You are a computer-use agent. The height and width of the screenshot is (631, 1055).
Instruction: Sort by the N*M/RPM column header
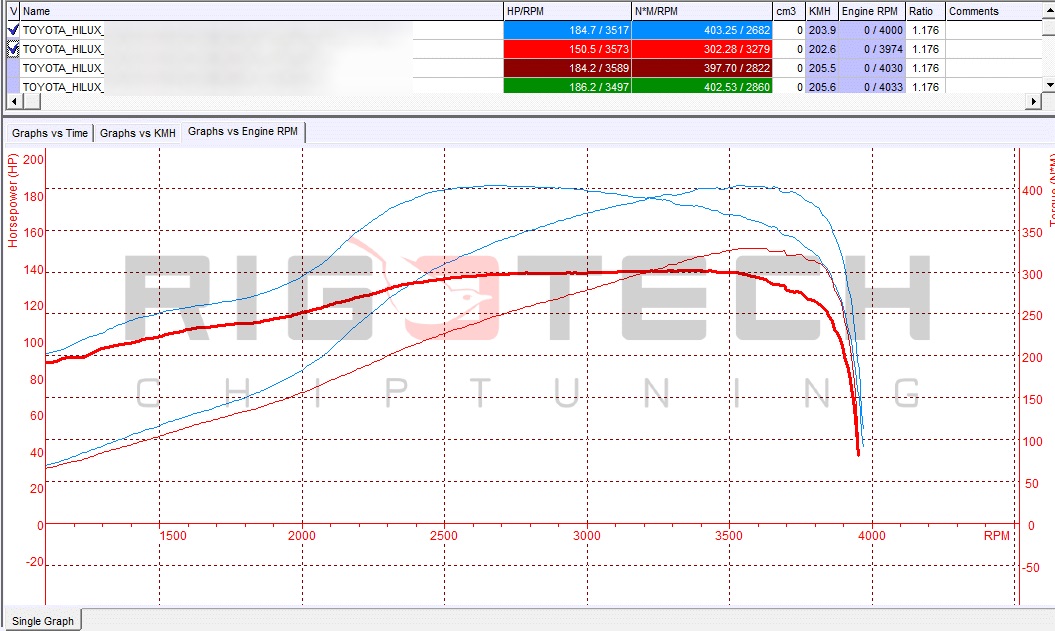pos(702,11)
